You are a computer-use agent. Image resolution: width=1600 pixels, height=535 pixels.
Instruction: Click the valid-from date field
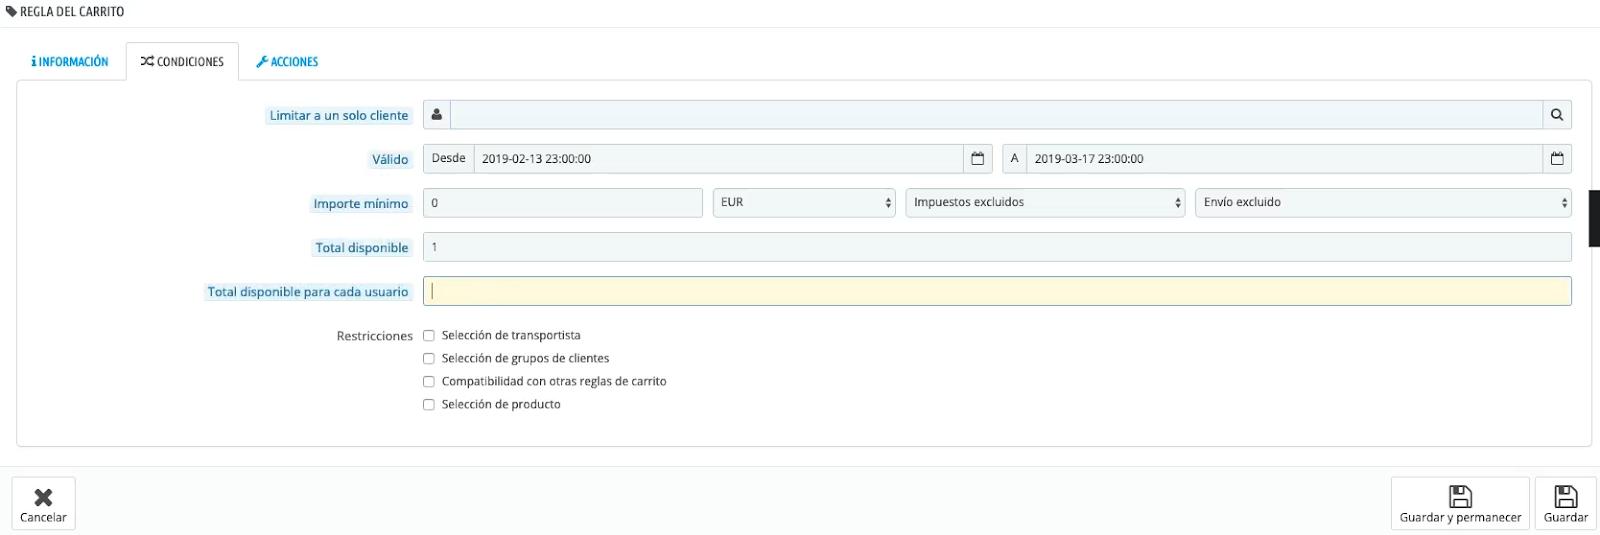718,159
